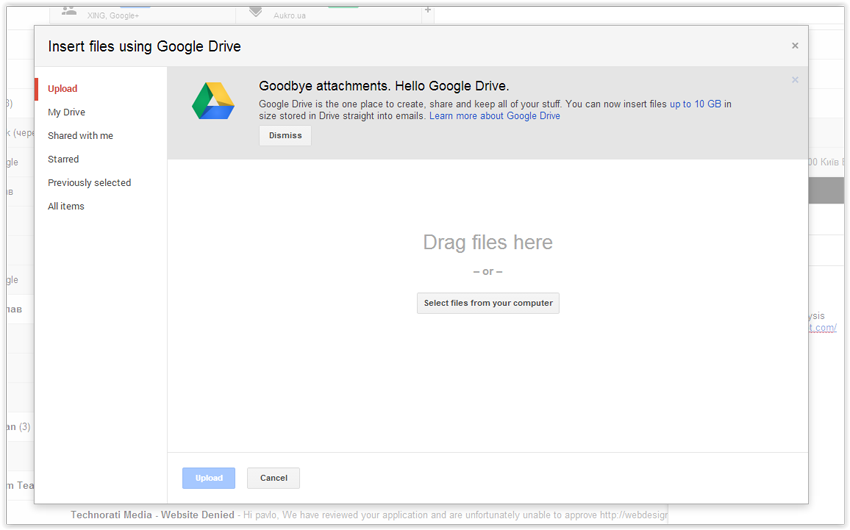Image resolution: width=850 pixels, height=530 pixels.
Task: Open Shared with me section
Action: tap(80, 135)
